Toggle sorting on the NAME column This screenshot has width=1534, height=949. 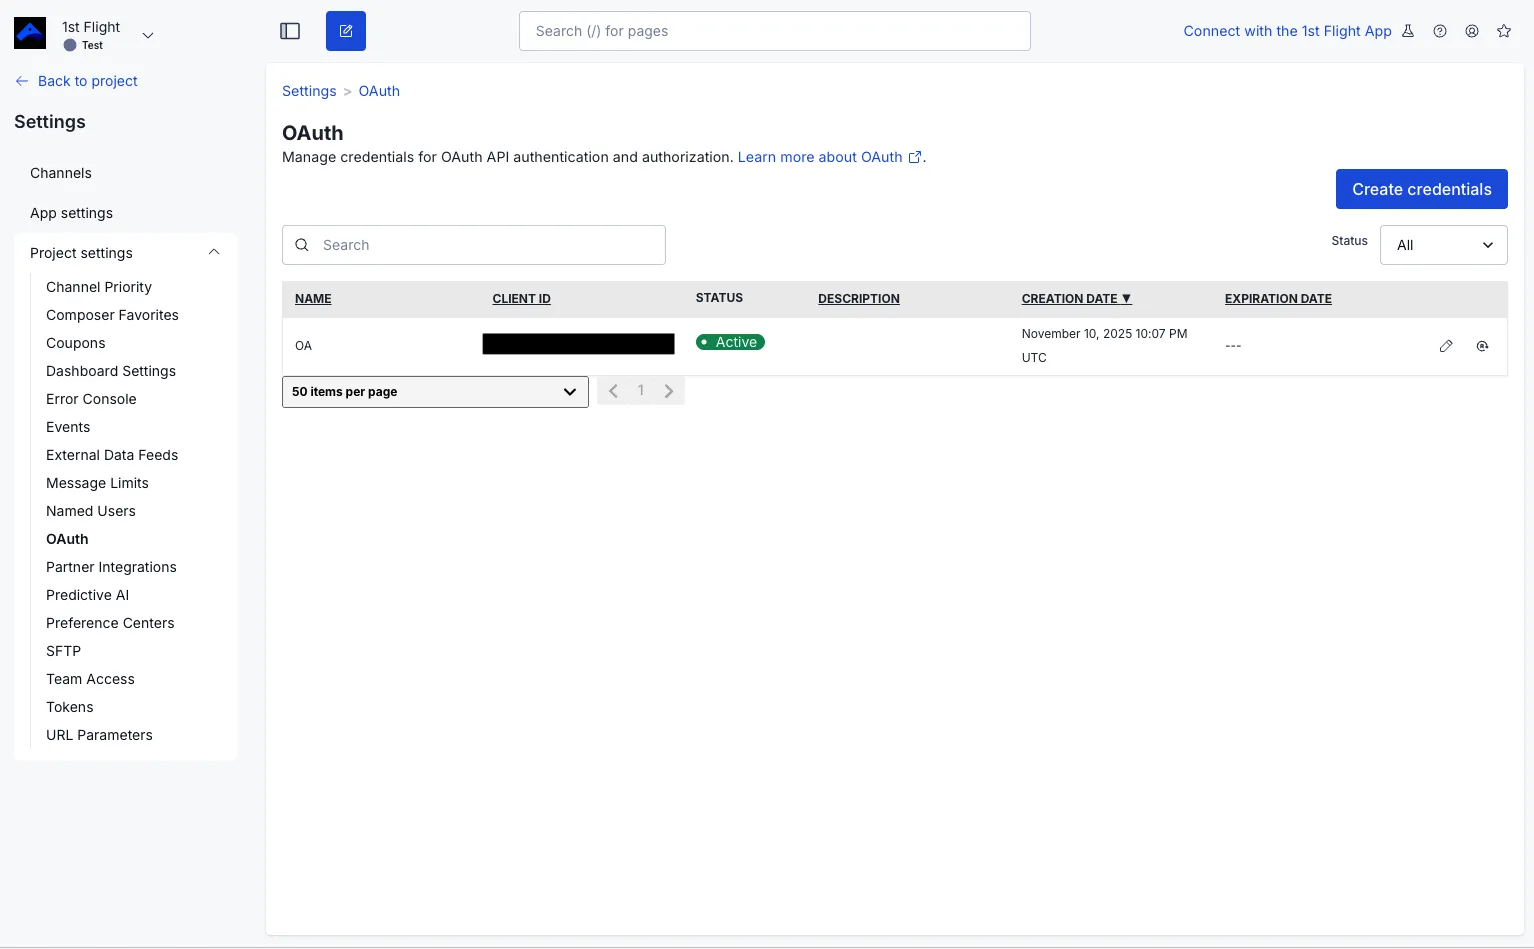point(313,298)
